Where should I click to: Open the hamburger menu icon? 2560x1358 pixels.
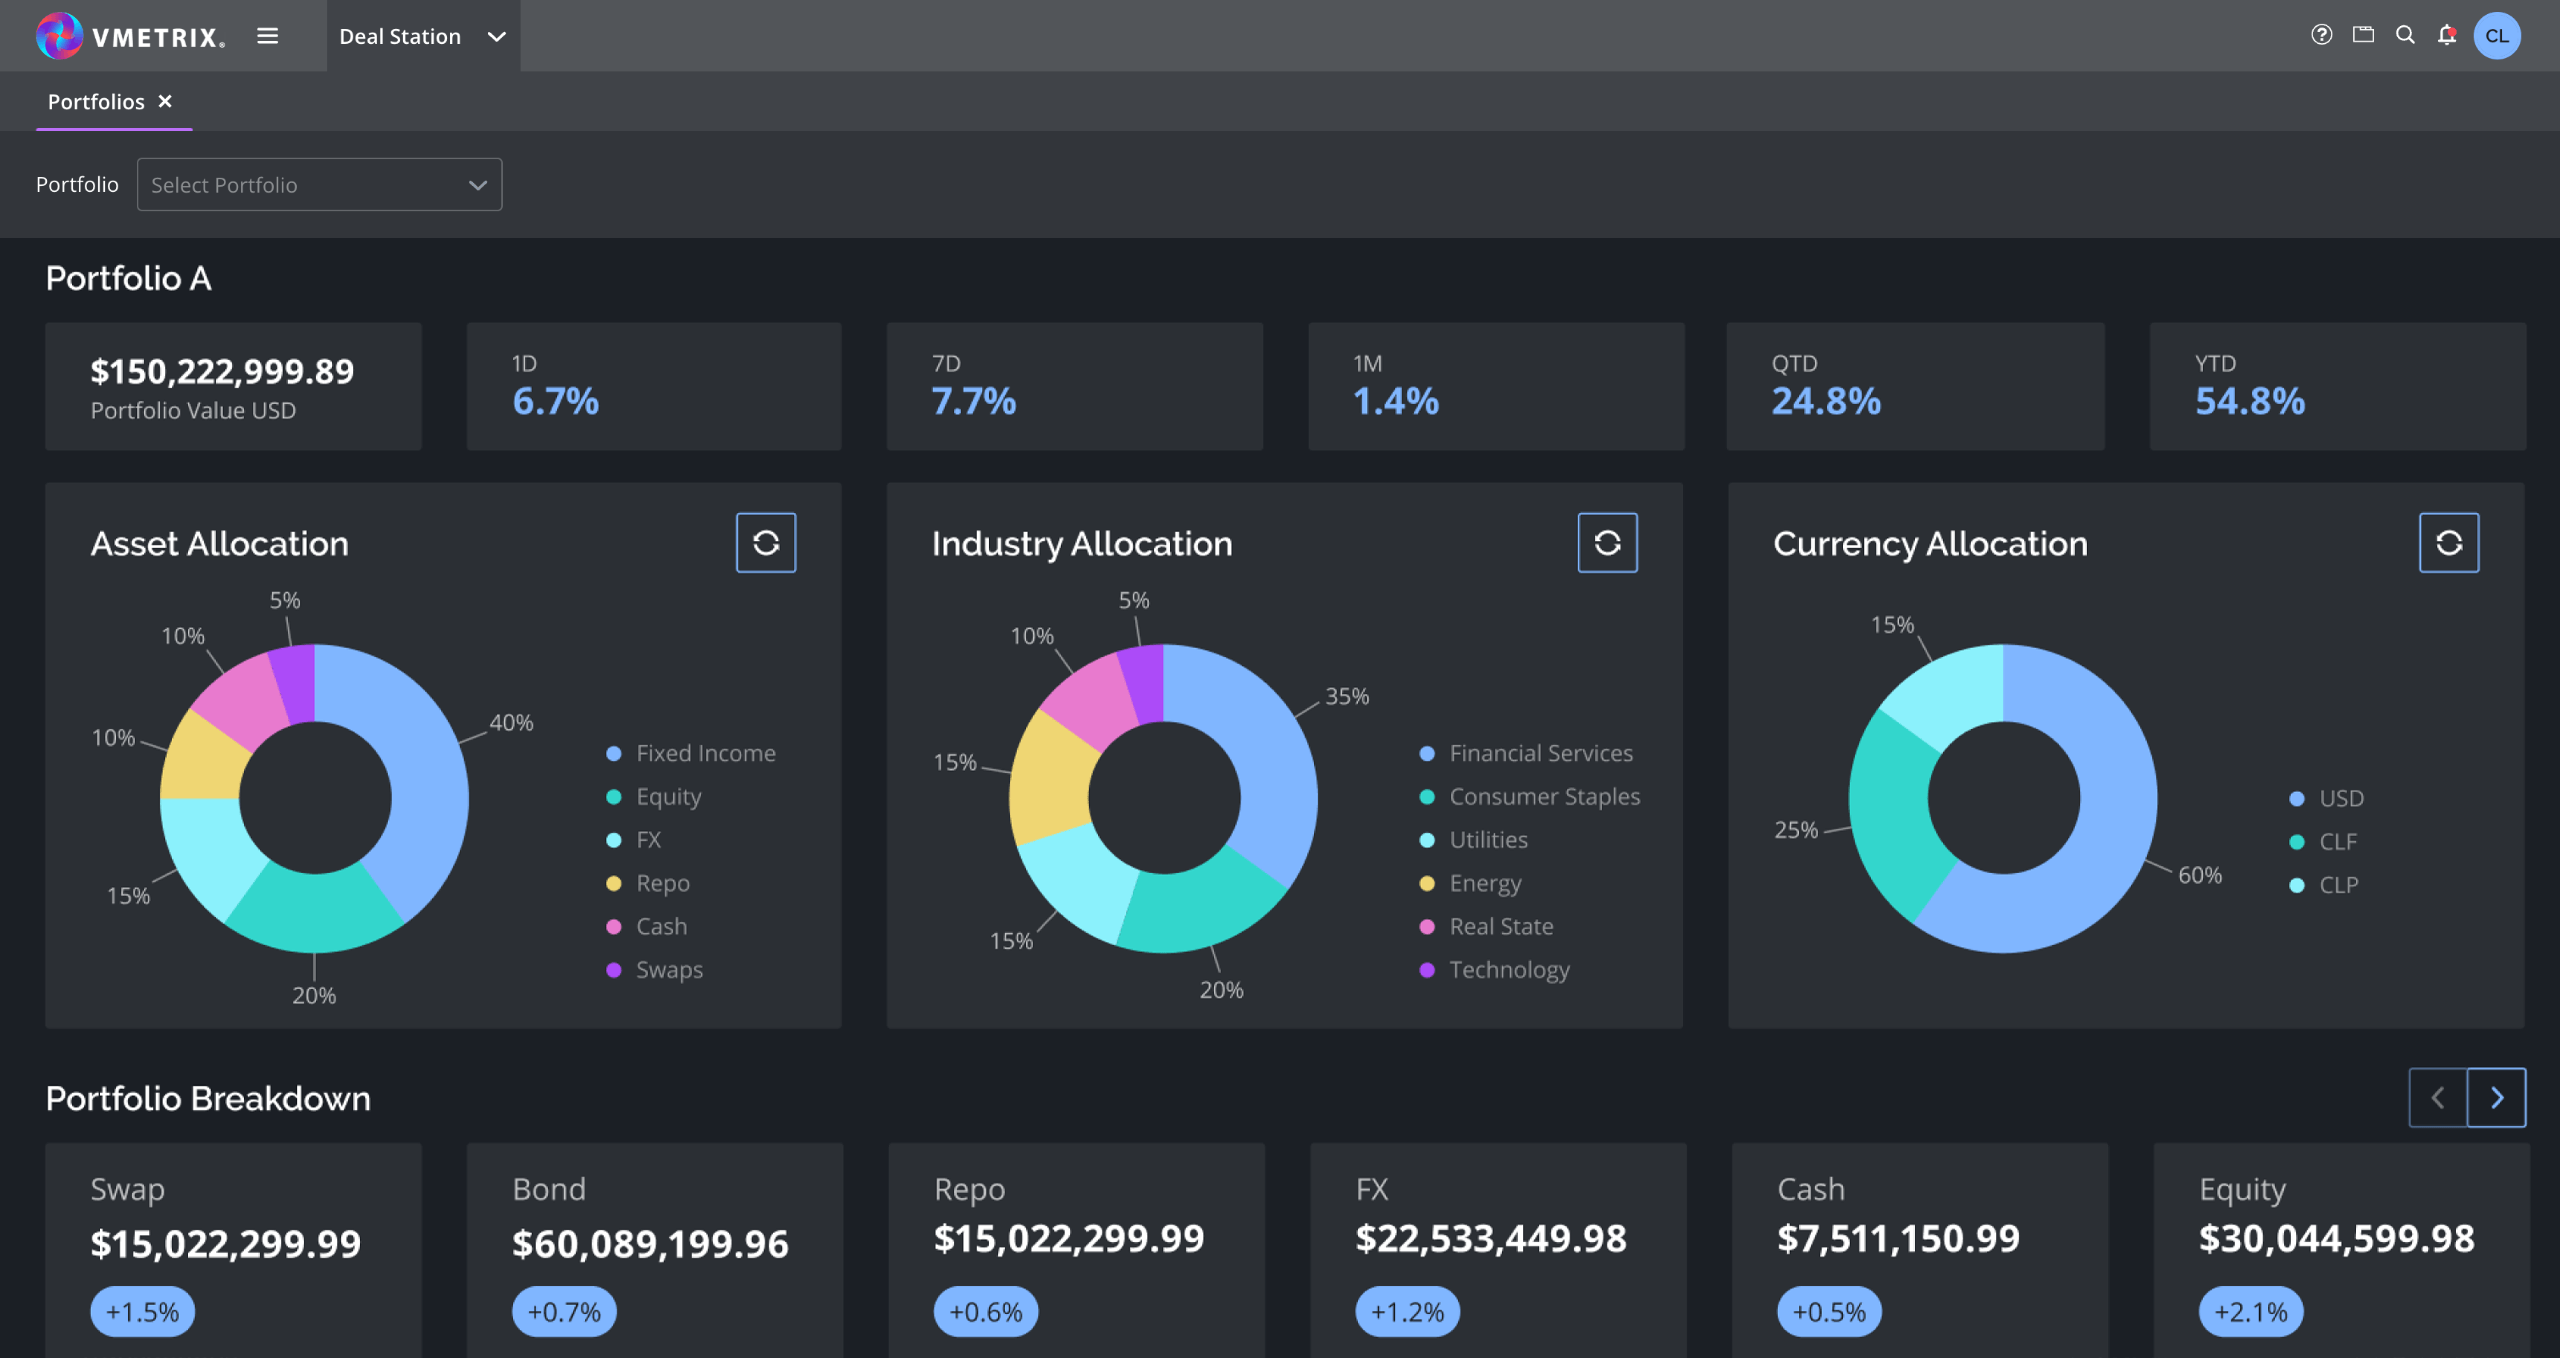tap(267, 36)
